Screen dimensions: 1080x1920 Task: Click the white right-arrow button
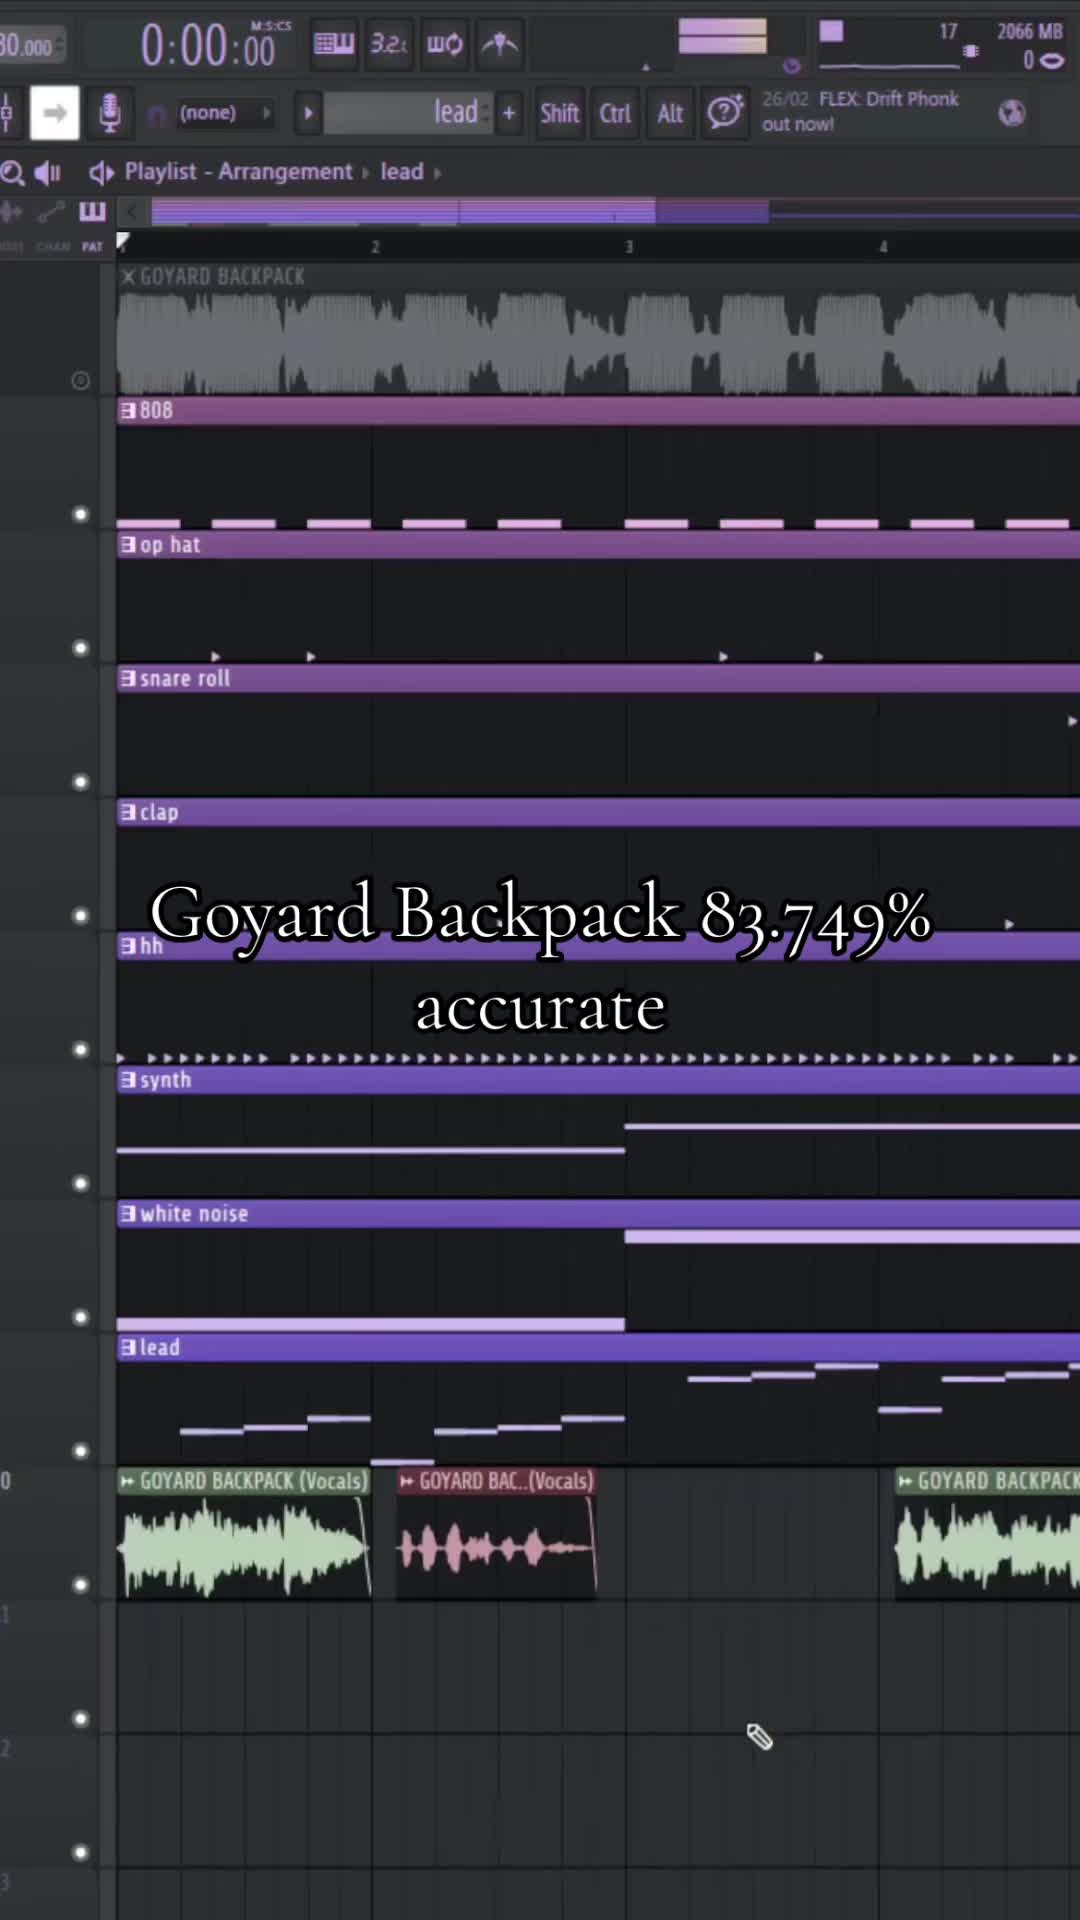point(54,113)
